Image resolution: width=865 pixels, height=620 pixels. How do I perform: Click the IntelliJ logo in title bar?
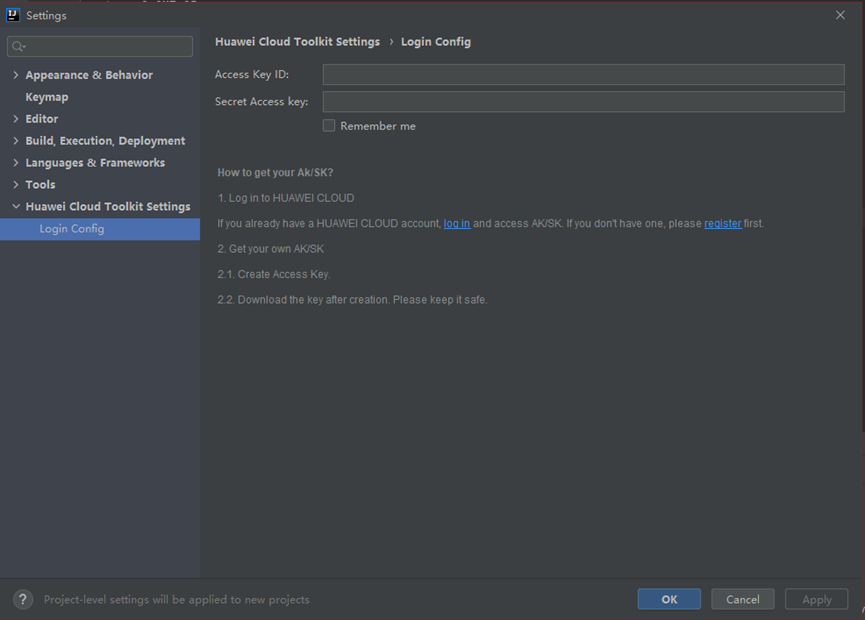[x=13, y=15]
